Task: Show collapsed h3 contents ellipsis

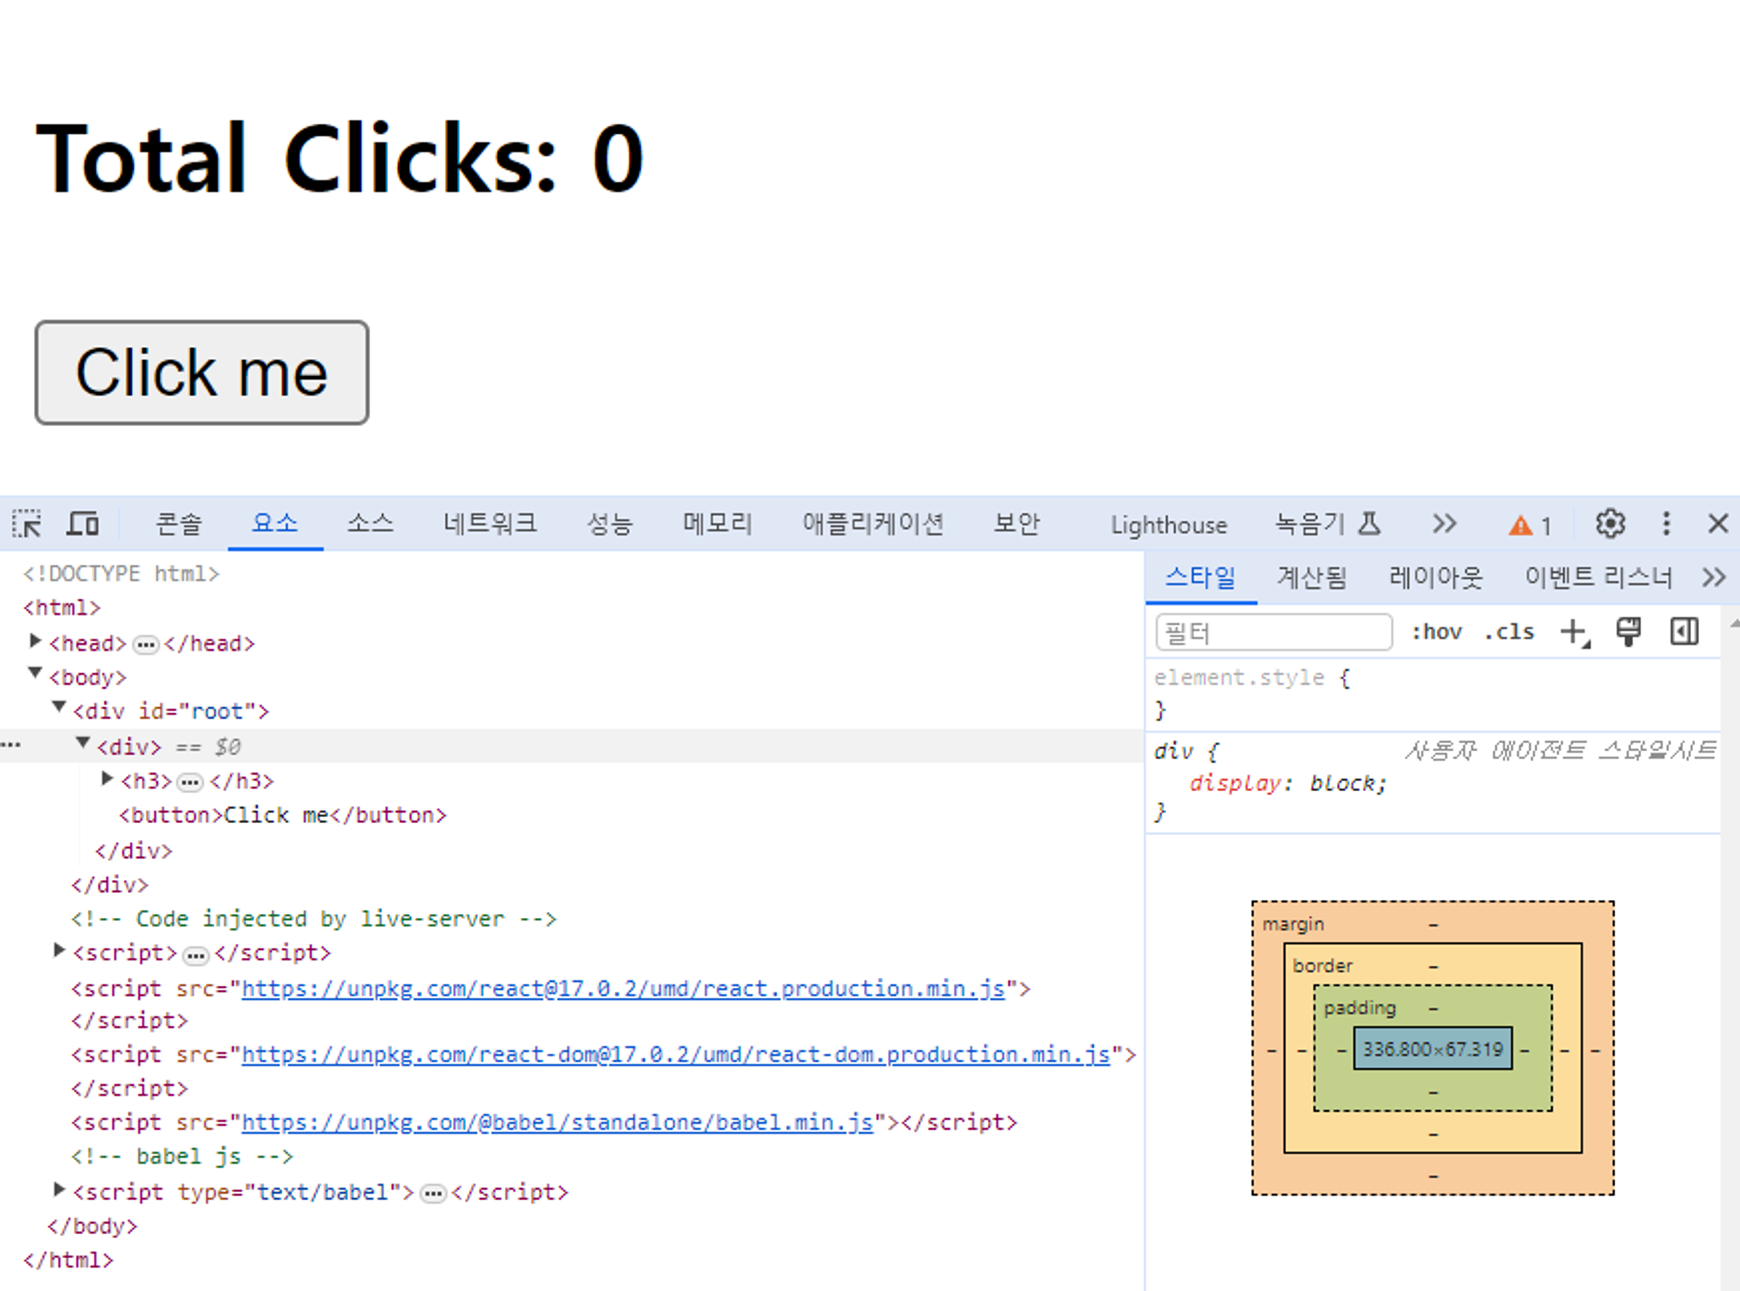Action: point(190,783)
